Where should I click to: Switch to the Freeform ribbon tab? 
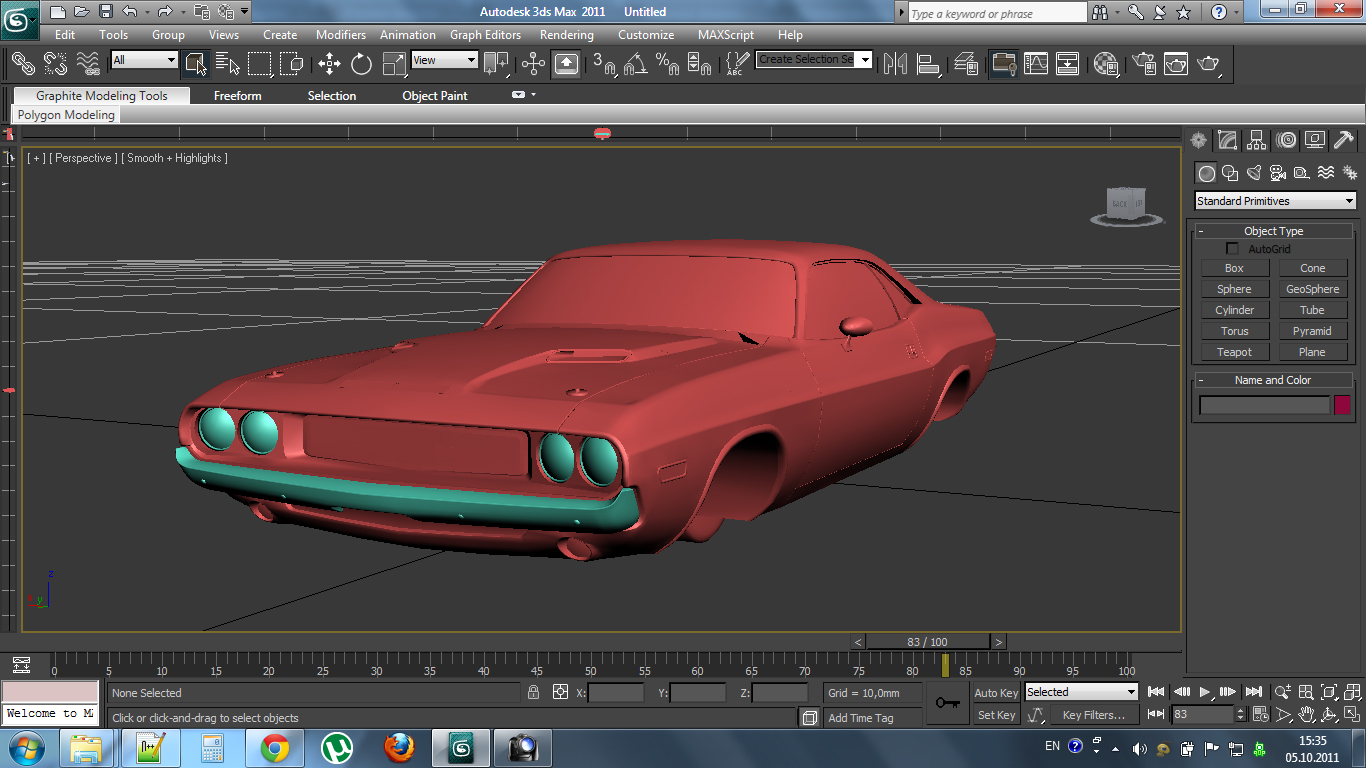pyautogui.click(x=237, y=96)
